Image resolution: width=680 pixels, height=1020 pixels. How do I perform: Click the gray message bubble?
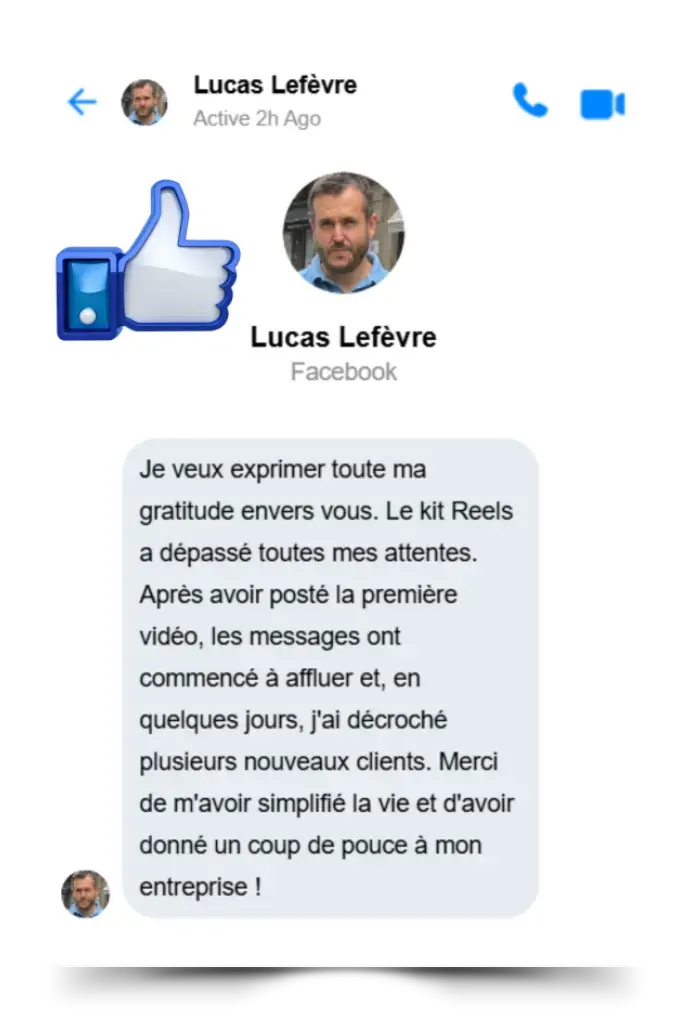(331, 678)
